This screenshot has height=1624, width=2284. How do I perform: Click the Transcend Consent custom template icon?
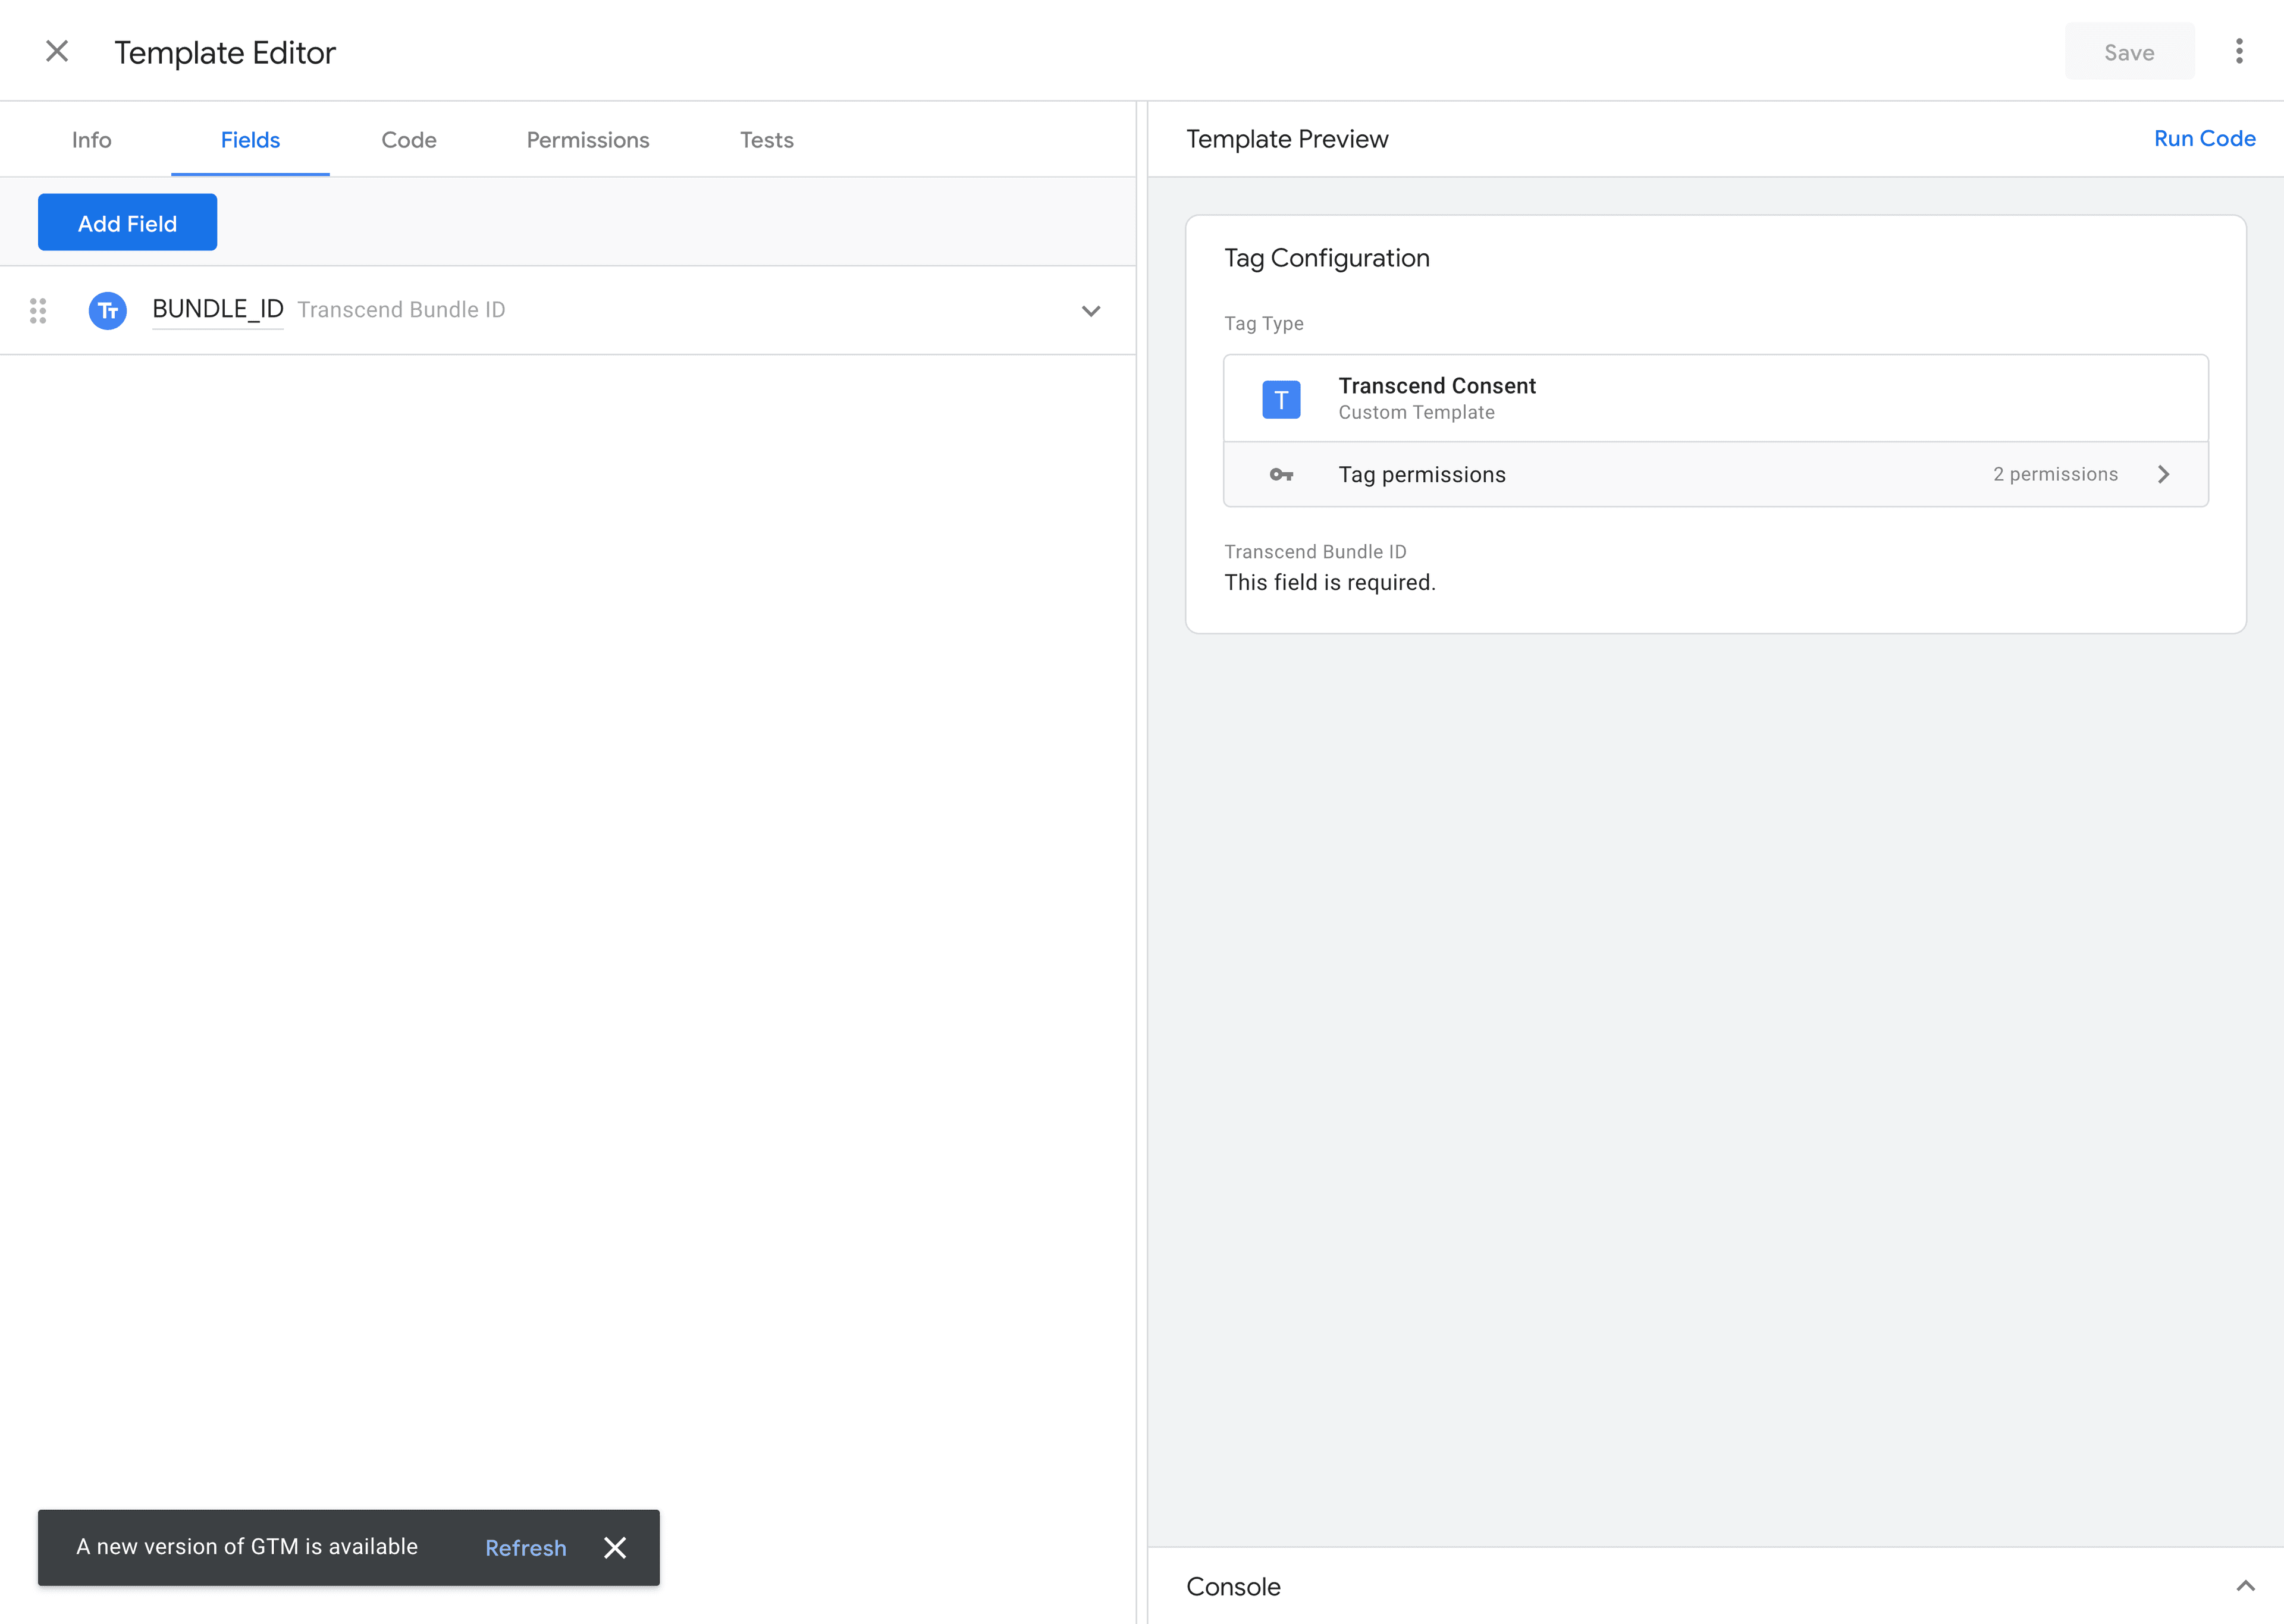coord(1281,398)
